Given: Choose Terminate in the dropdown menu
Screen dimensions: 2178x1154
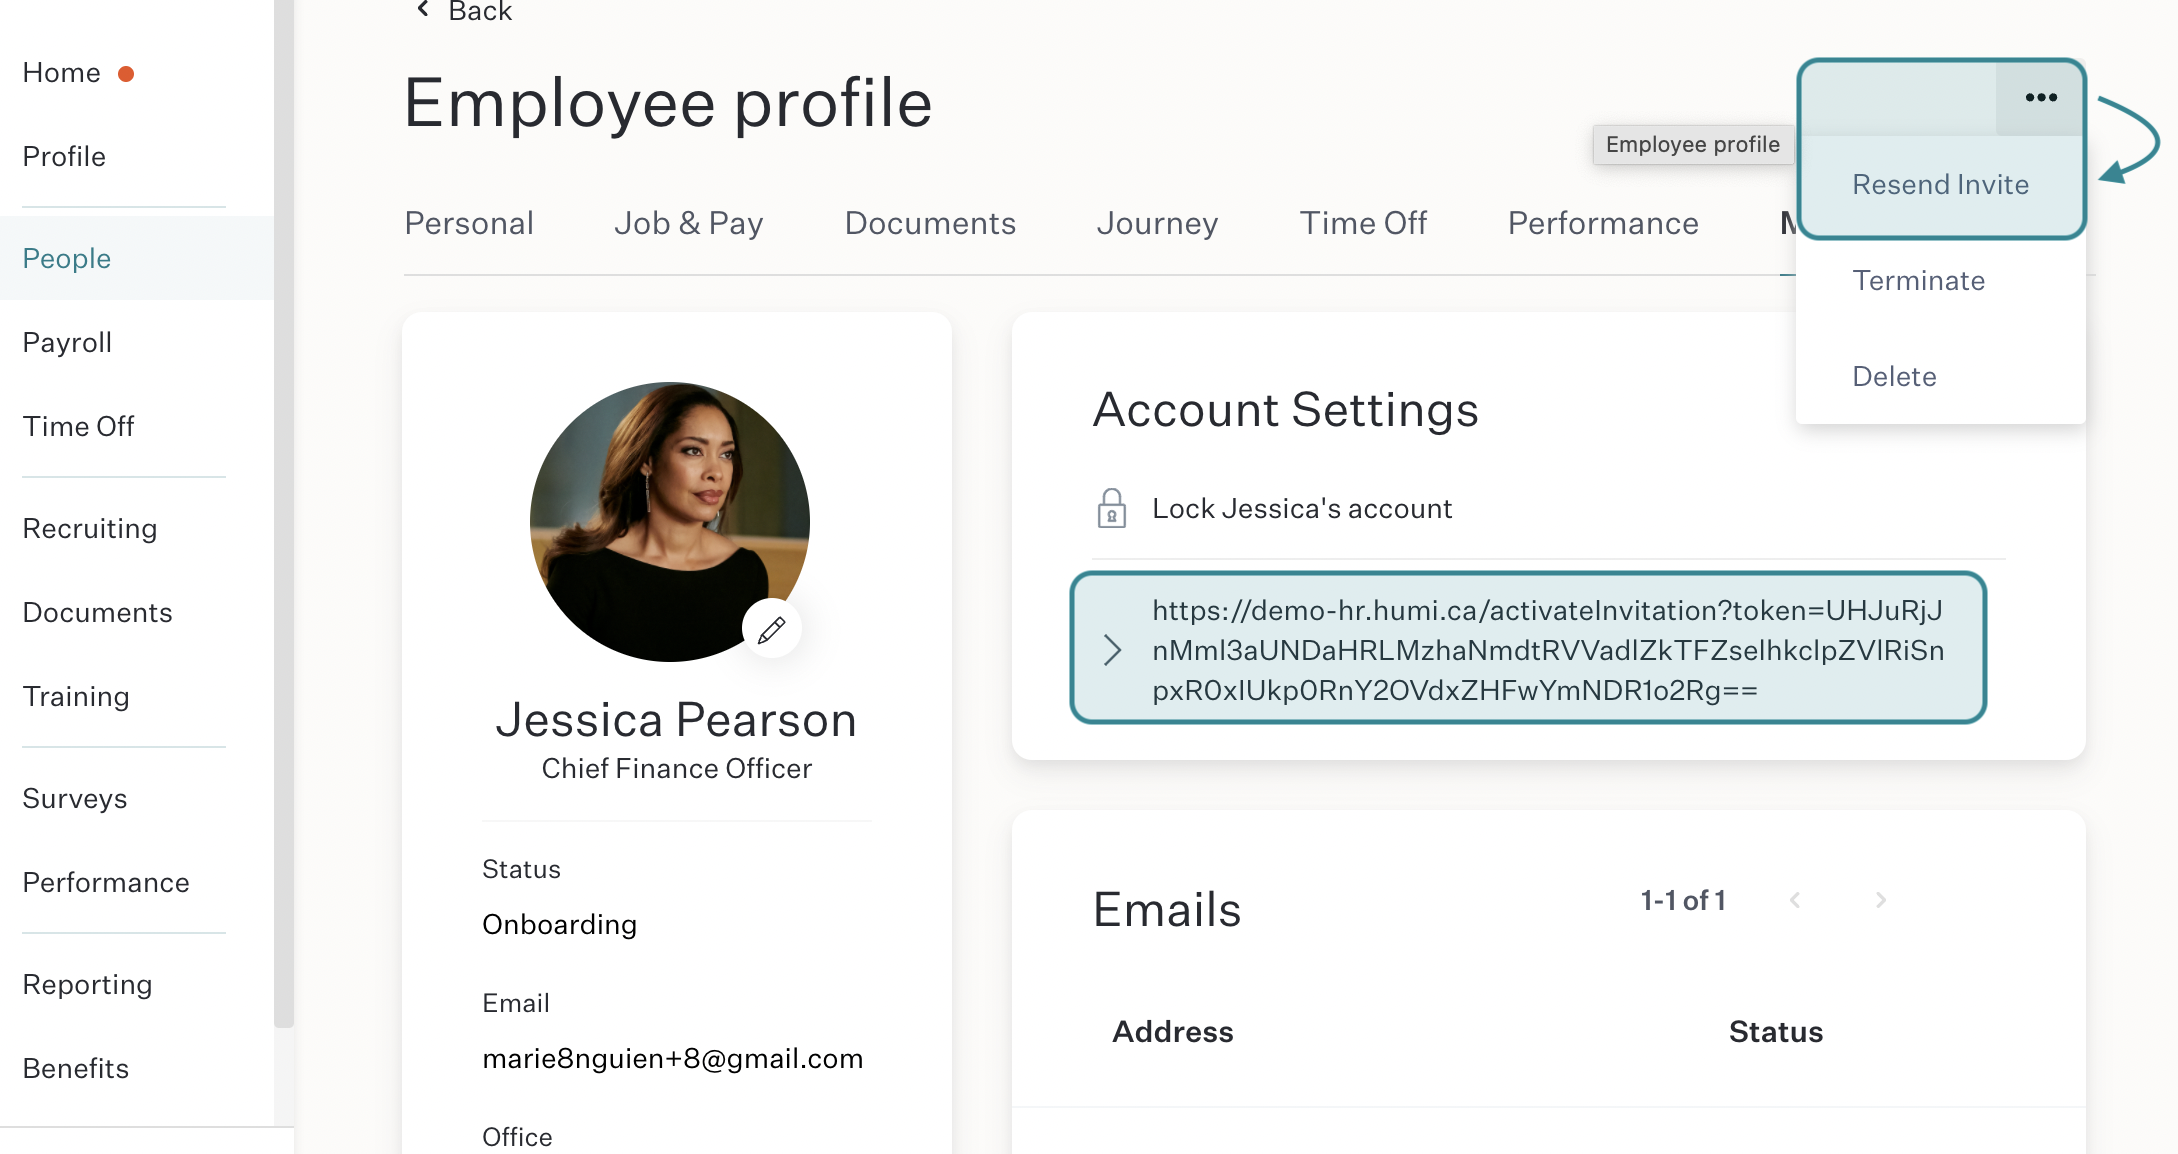Looking at the screenshot, I should coord(1918,281).
